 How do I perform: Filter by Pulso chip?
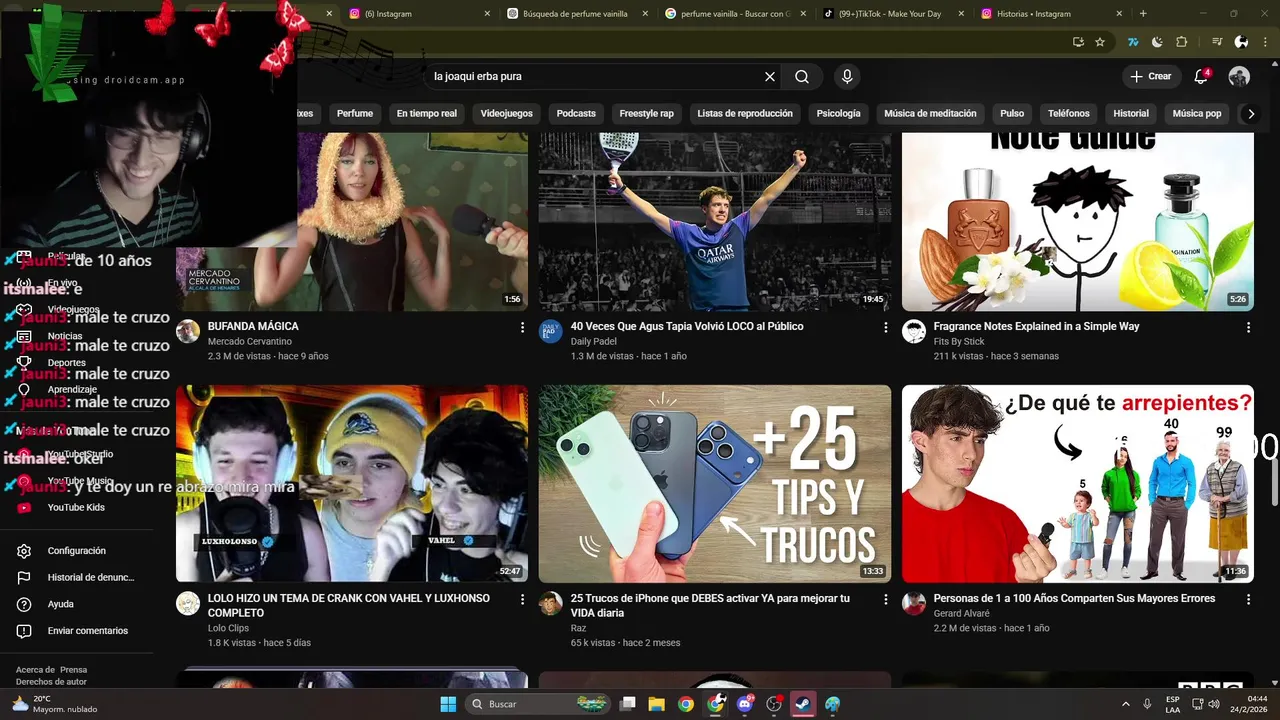coord(1012,113)
